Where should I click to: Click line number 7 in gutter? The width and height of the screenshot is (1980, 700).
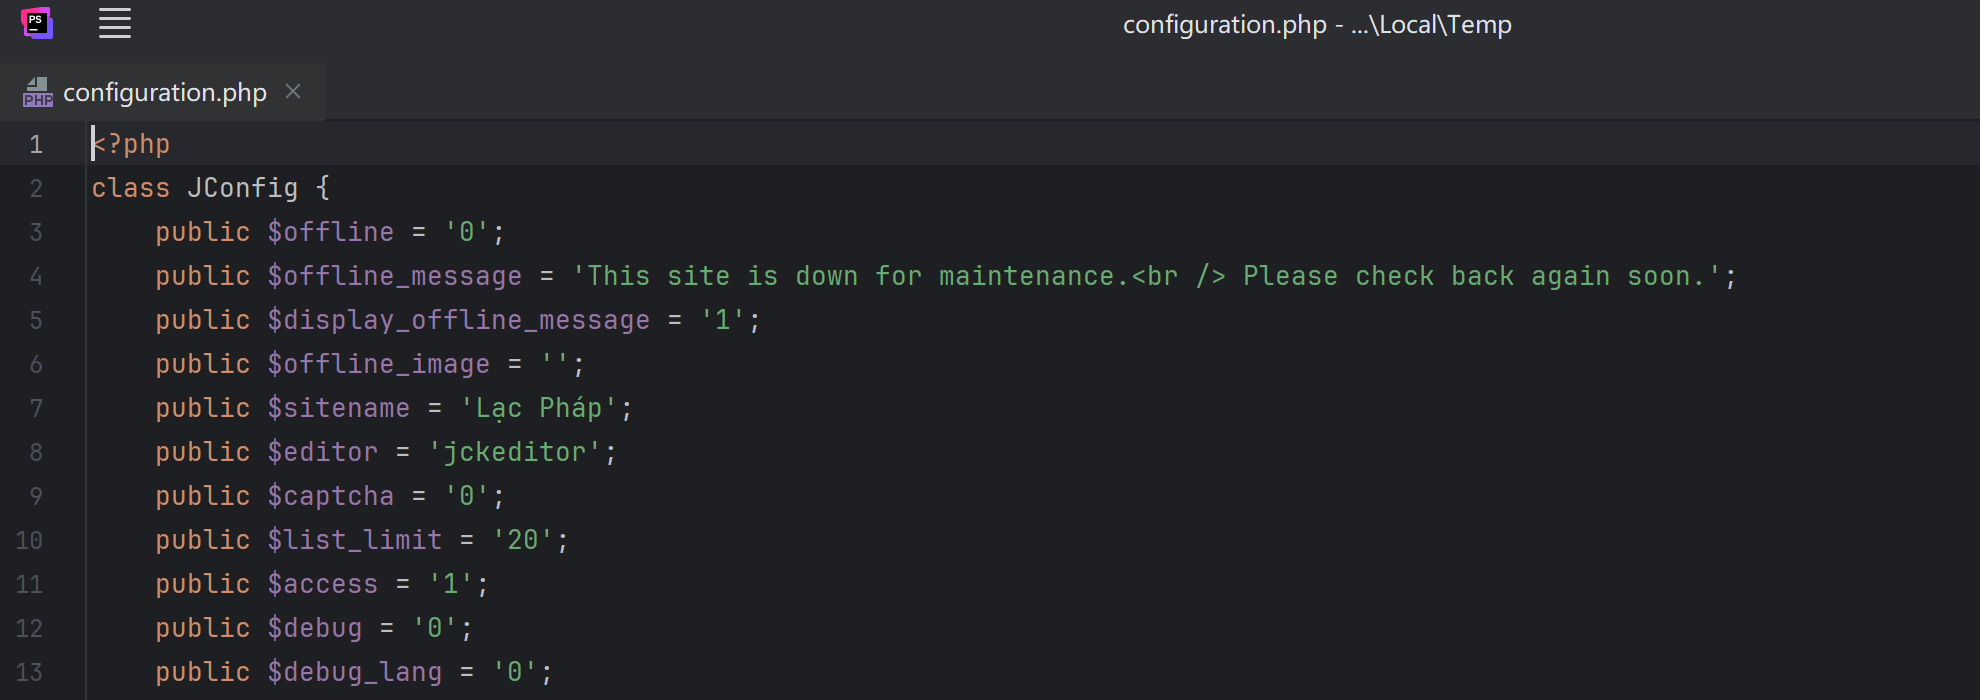click(36, 408)
